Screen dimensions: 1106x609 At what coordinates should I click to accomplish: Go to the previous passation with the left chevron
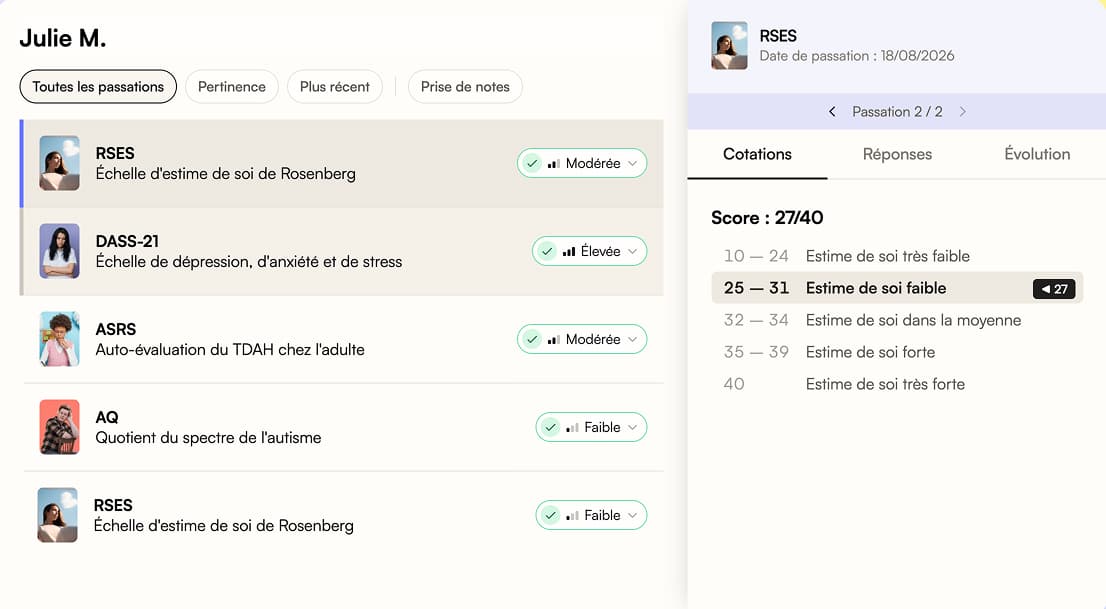tap(832, 111)
